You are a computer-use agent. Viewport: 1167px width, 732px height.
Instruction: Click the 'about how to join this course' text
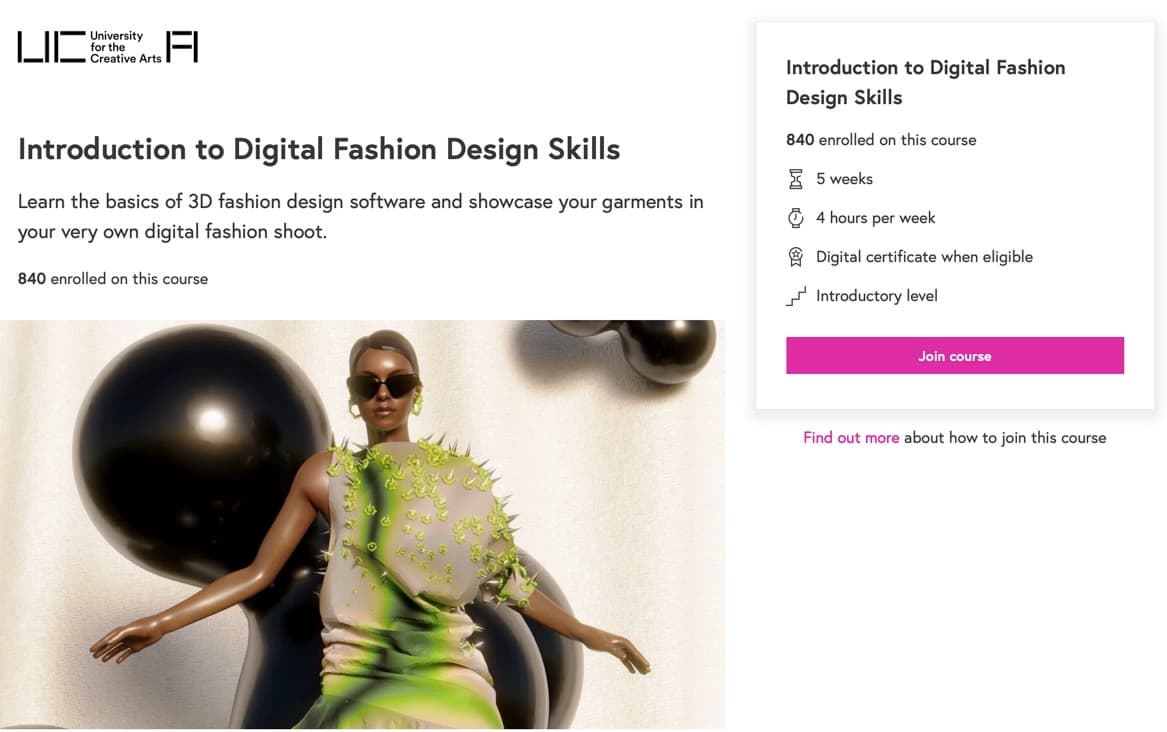pos(1005,438)
